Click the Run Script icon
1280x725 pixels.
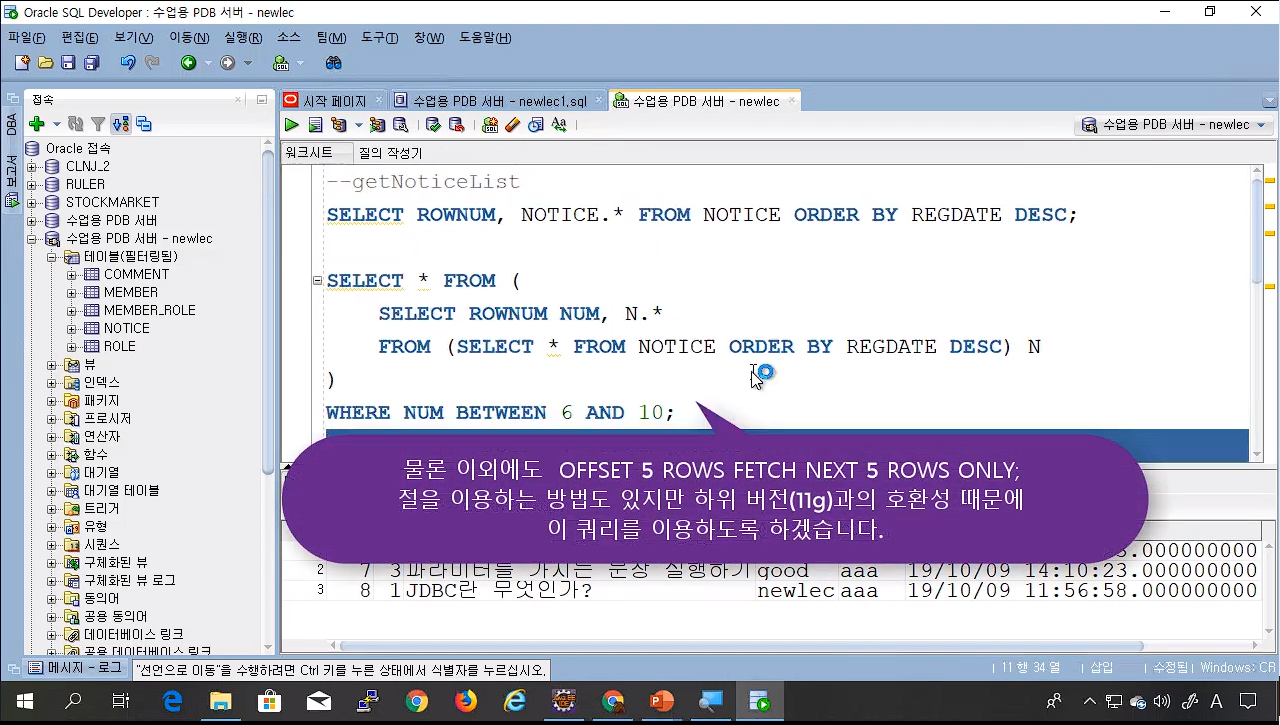pyautogui.click(x=315, y=125)
